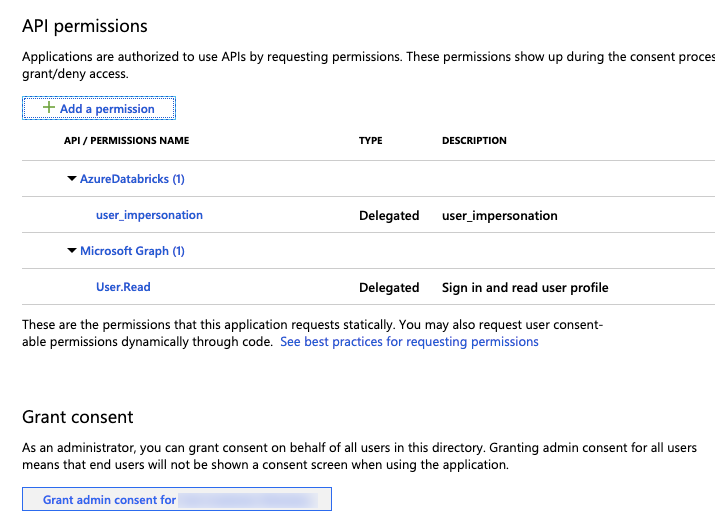This screenshot has width=715, height=519.
Task: Click the plus icon beside Add a permission
Action: coord(49,108)
